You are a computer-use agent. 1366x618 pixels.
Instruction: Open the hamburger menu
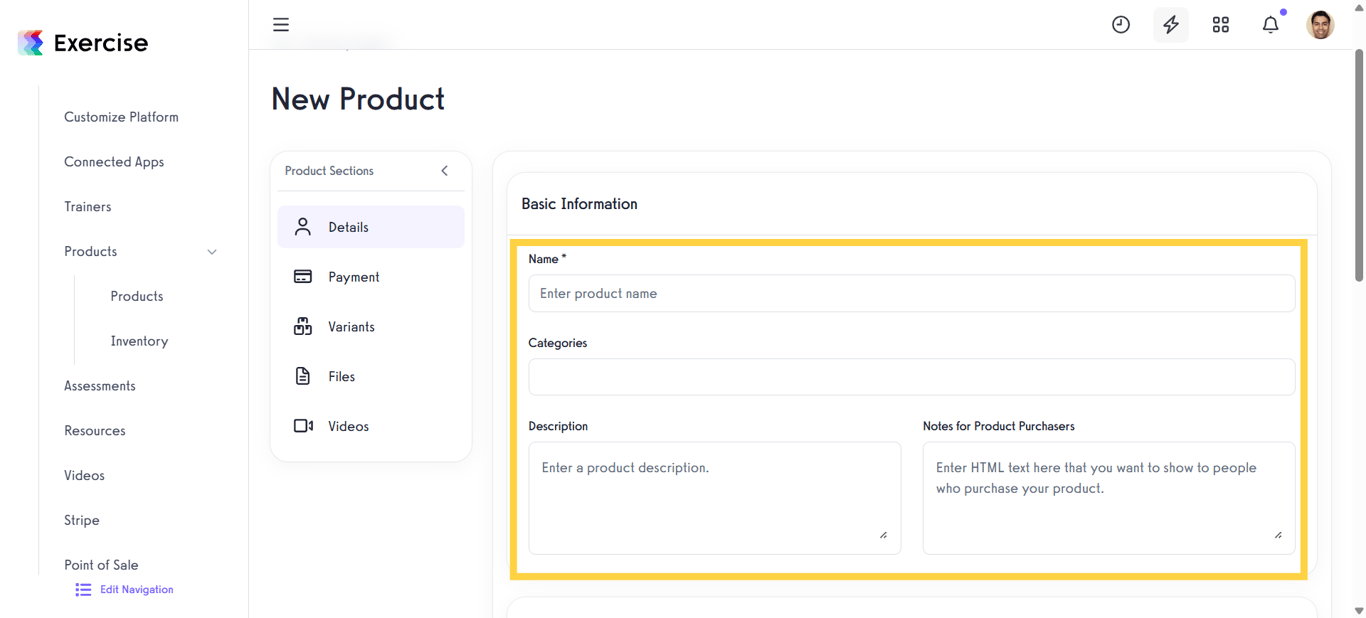click(x=280, y=24)
